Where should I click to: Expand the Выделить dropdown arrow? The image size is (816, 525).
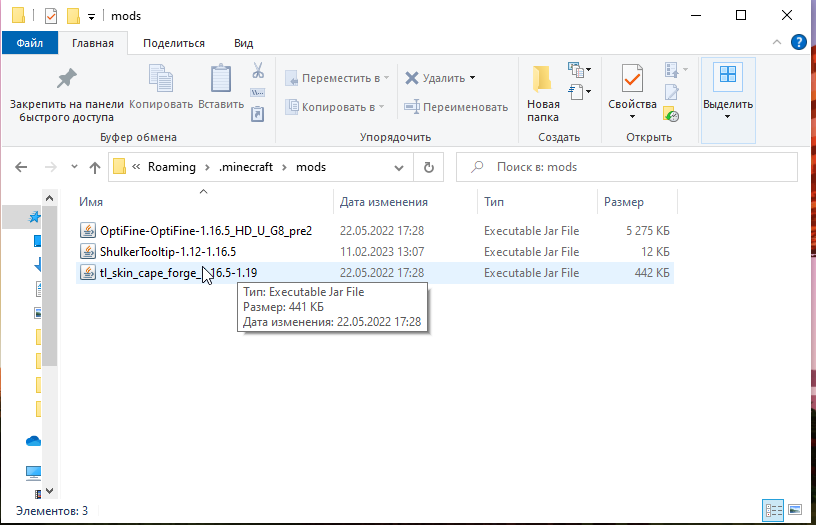(x=728, y=117)
